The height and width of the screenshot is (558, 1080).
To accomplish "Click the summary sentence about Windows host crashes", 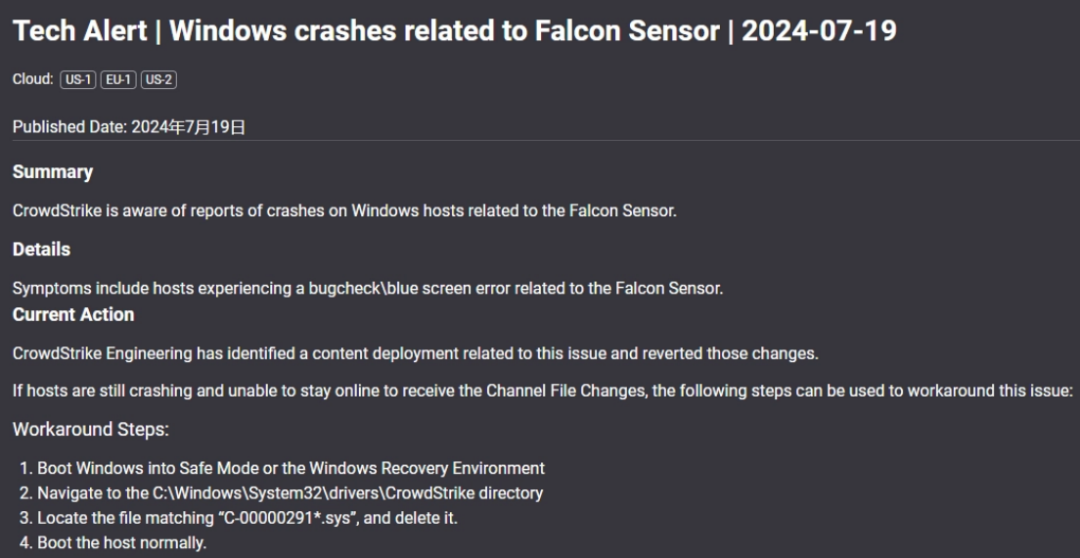I will tap(344, 211).
